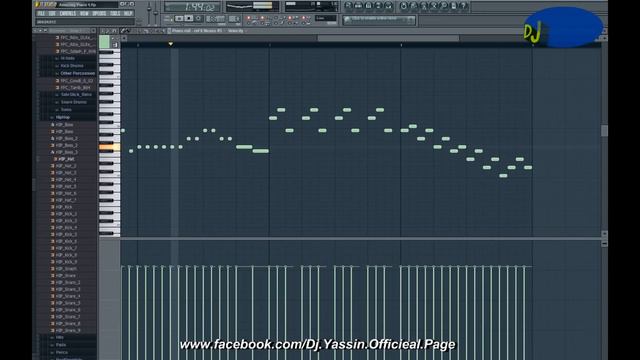Adjust the master volume slider
Viewport: 640px width, 360px height.
pyautogui.click(x=149, y=10)
